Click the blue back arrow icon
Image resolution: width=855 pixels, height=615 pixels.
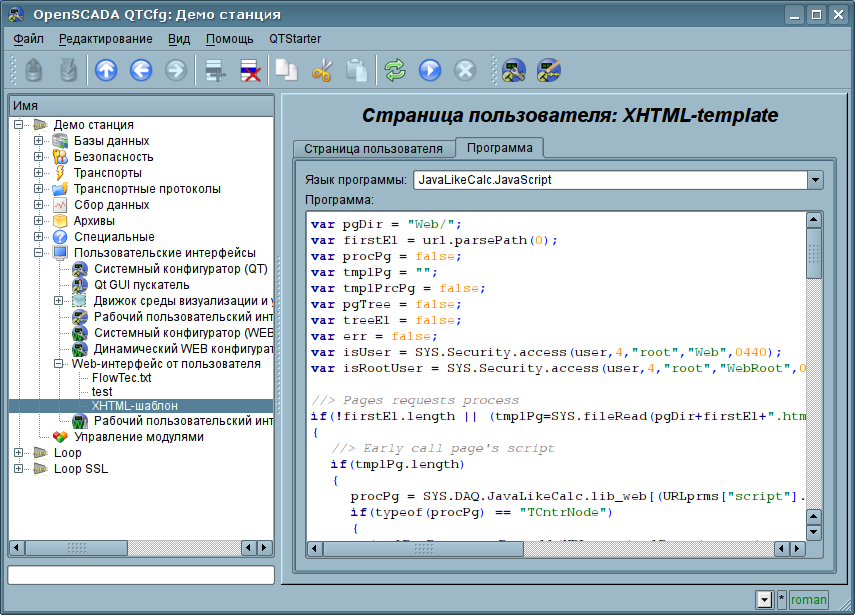[x=140, y=70]
